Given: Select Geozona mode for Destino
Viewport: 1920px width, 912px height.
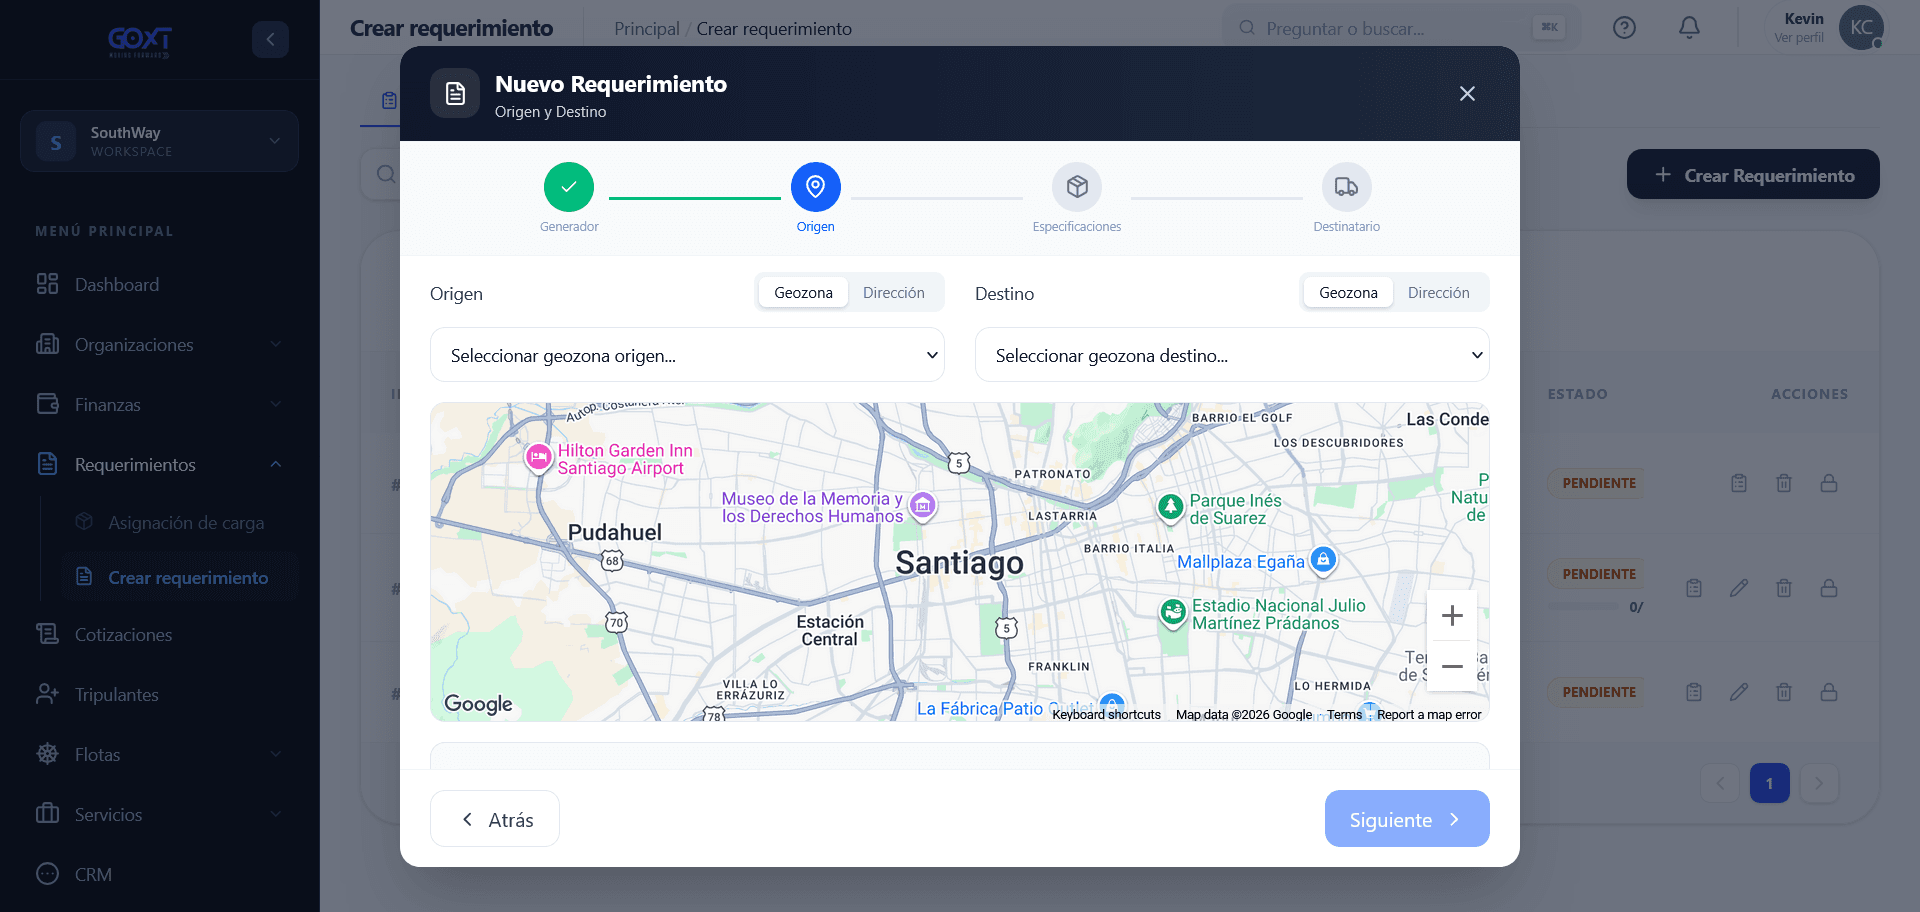Looking at the screenshot, I should point(1348,293).
